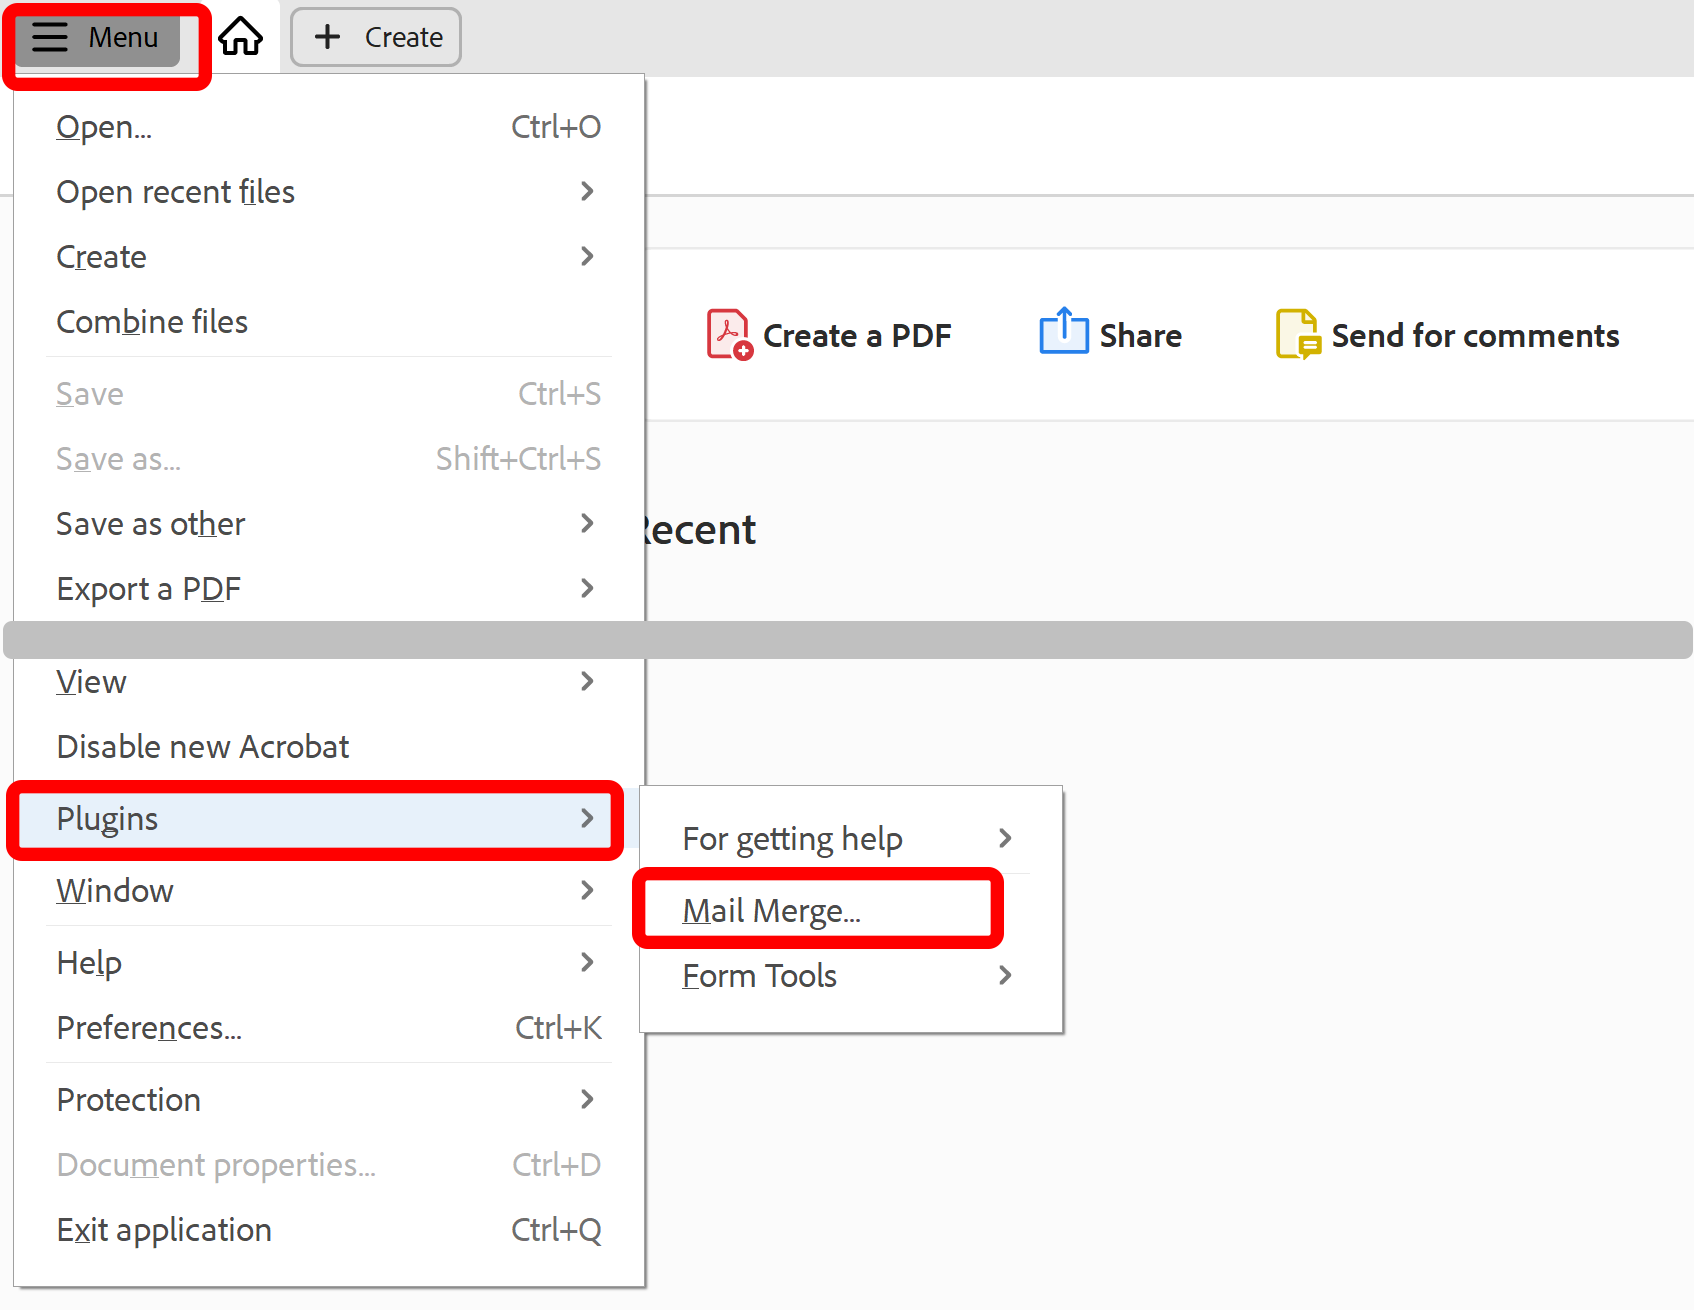
Task: Expand the View submenu arrow
Action: pos(587,681)
